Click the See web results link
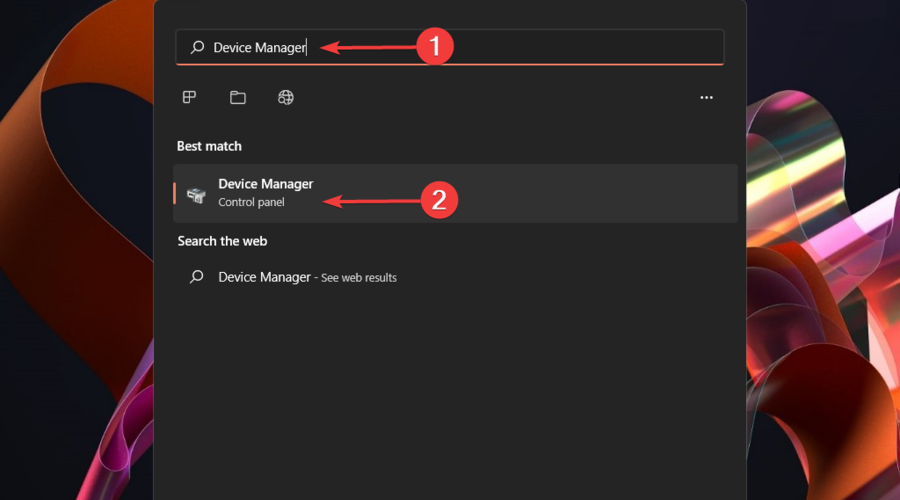 pyautogui.click(x=358, y=278)
